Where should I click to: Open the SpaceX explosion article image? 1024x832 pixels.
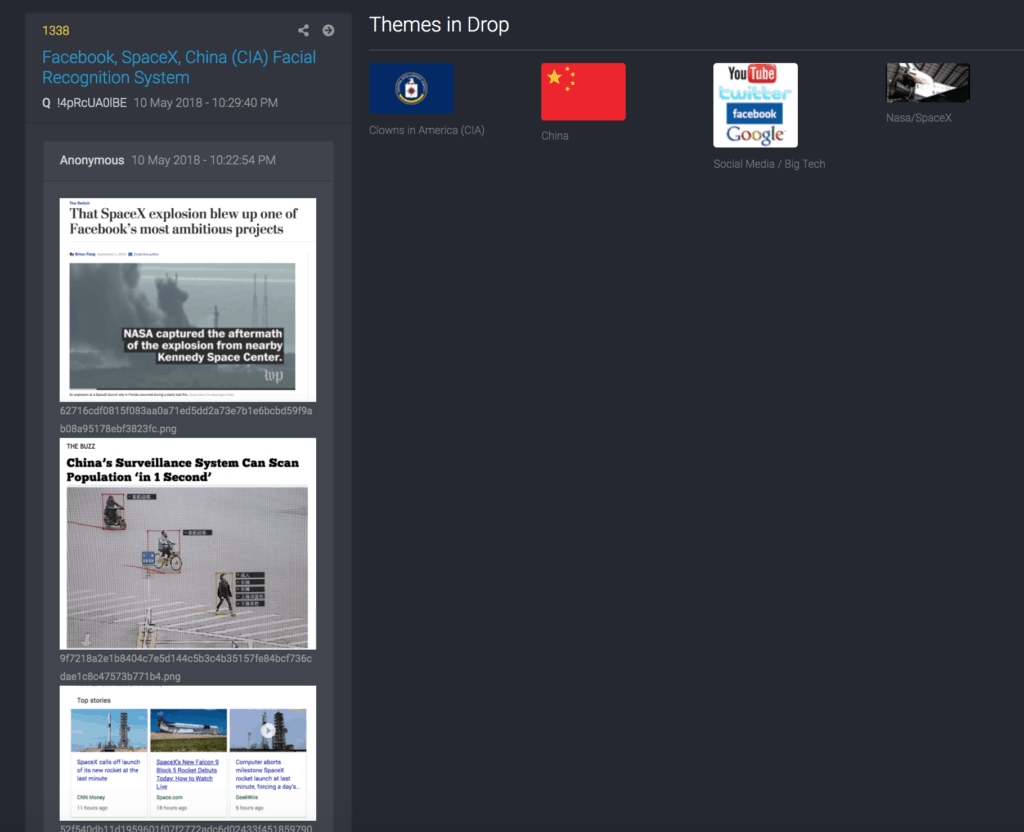click(x=188, y=300)
